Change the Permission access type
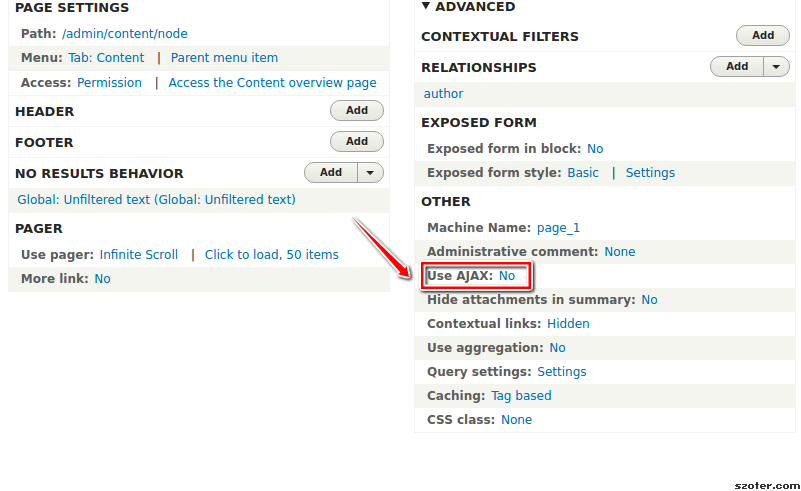This screenshot has width=801, height=491. click(109, 83)
